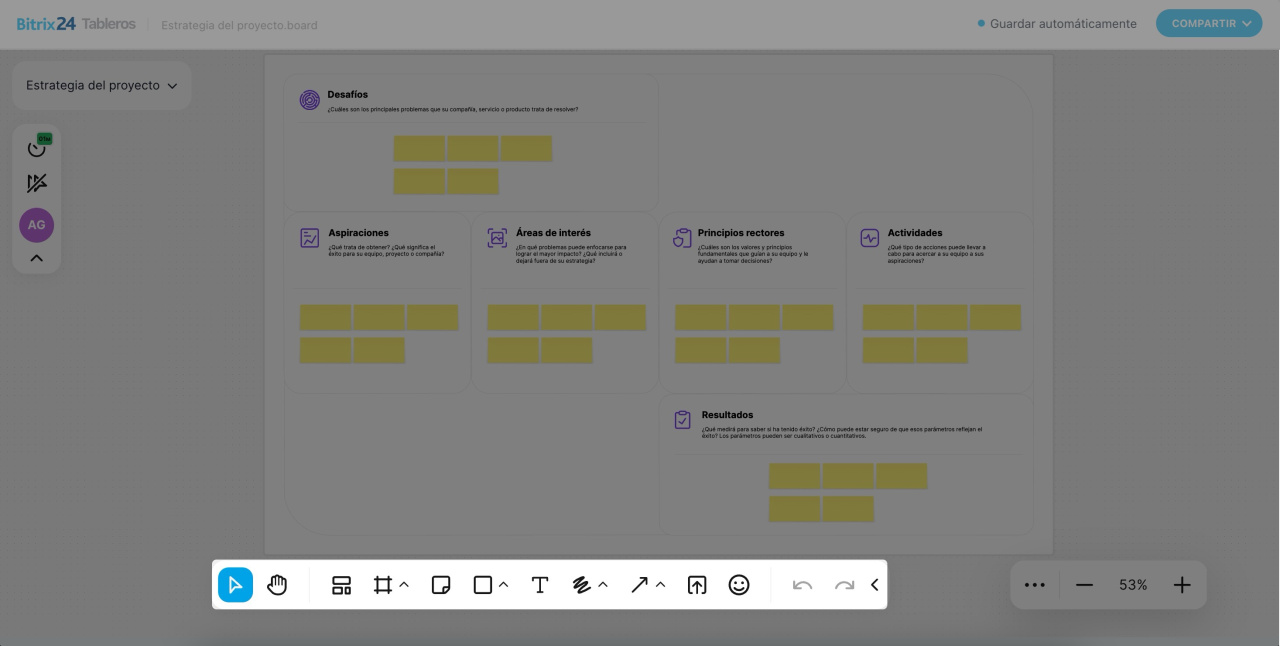This screenshot has width=1280, height=646.
Task: Add a sticky note
Action: click(x=441, y=585)
